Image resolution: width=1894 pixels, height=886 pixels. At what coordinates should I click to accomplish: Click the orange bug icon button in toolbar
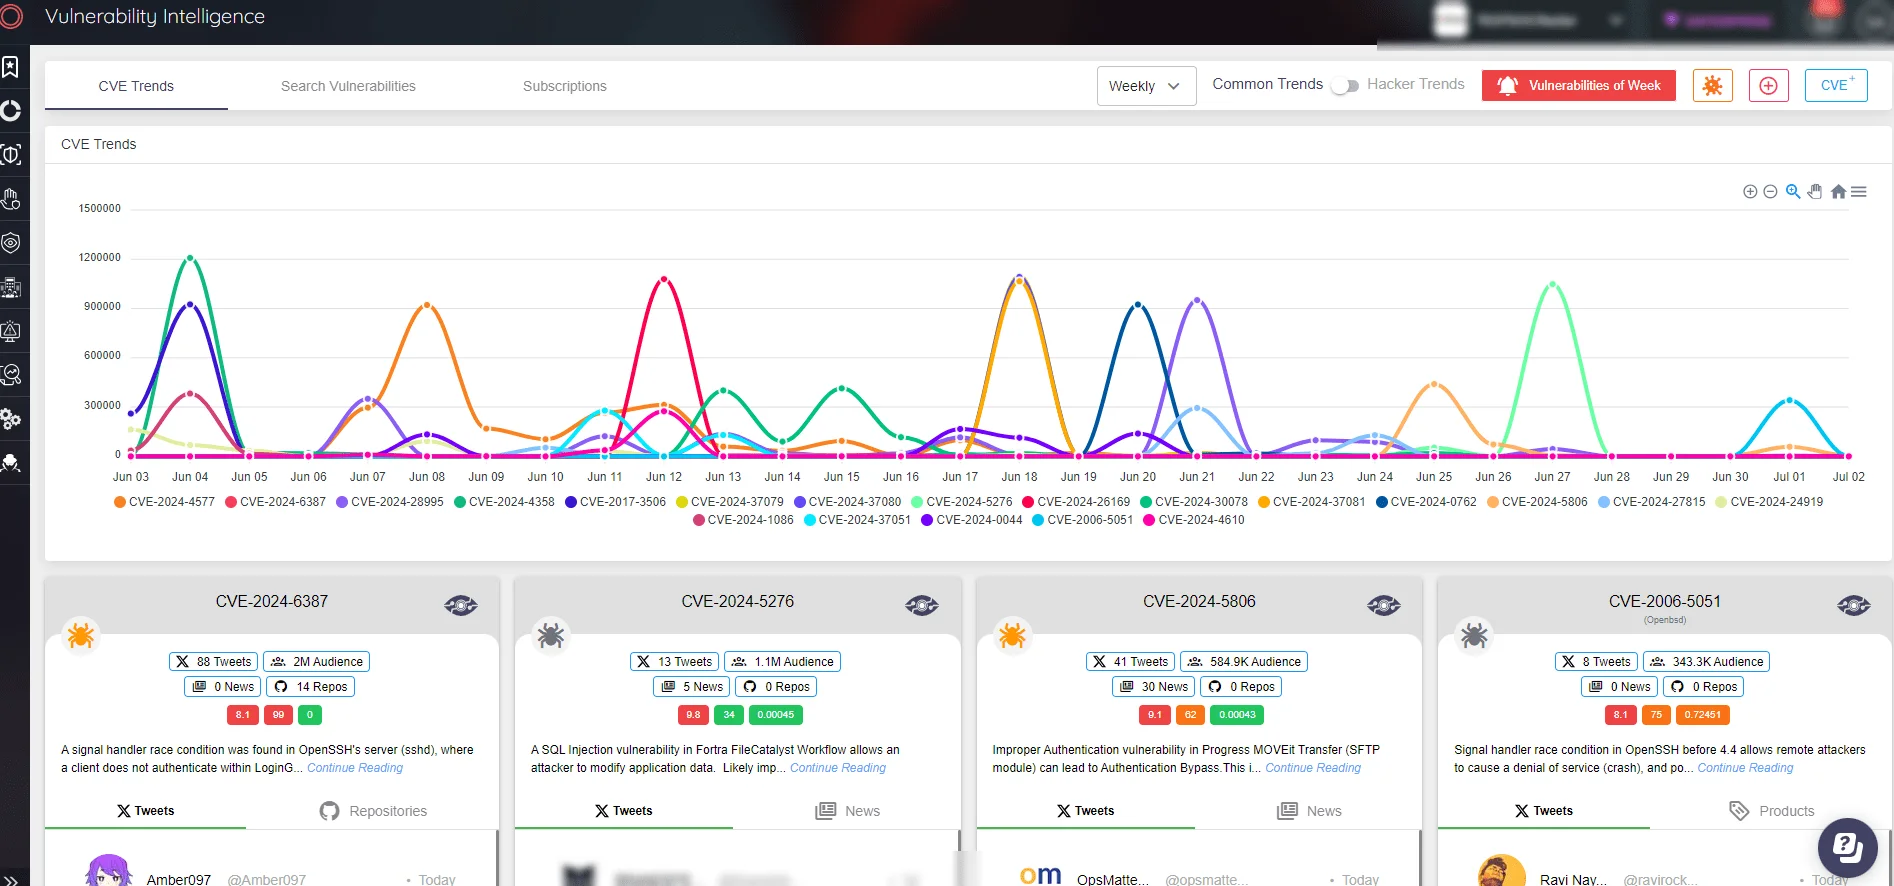[1712, 85]
